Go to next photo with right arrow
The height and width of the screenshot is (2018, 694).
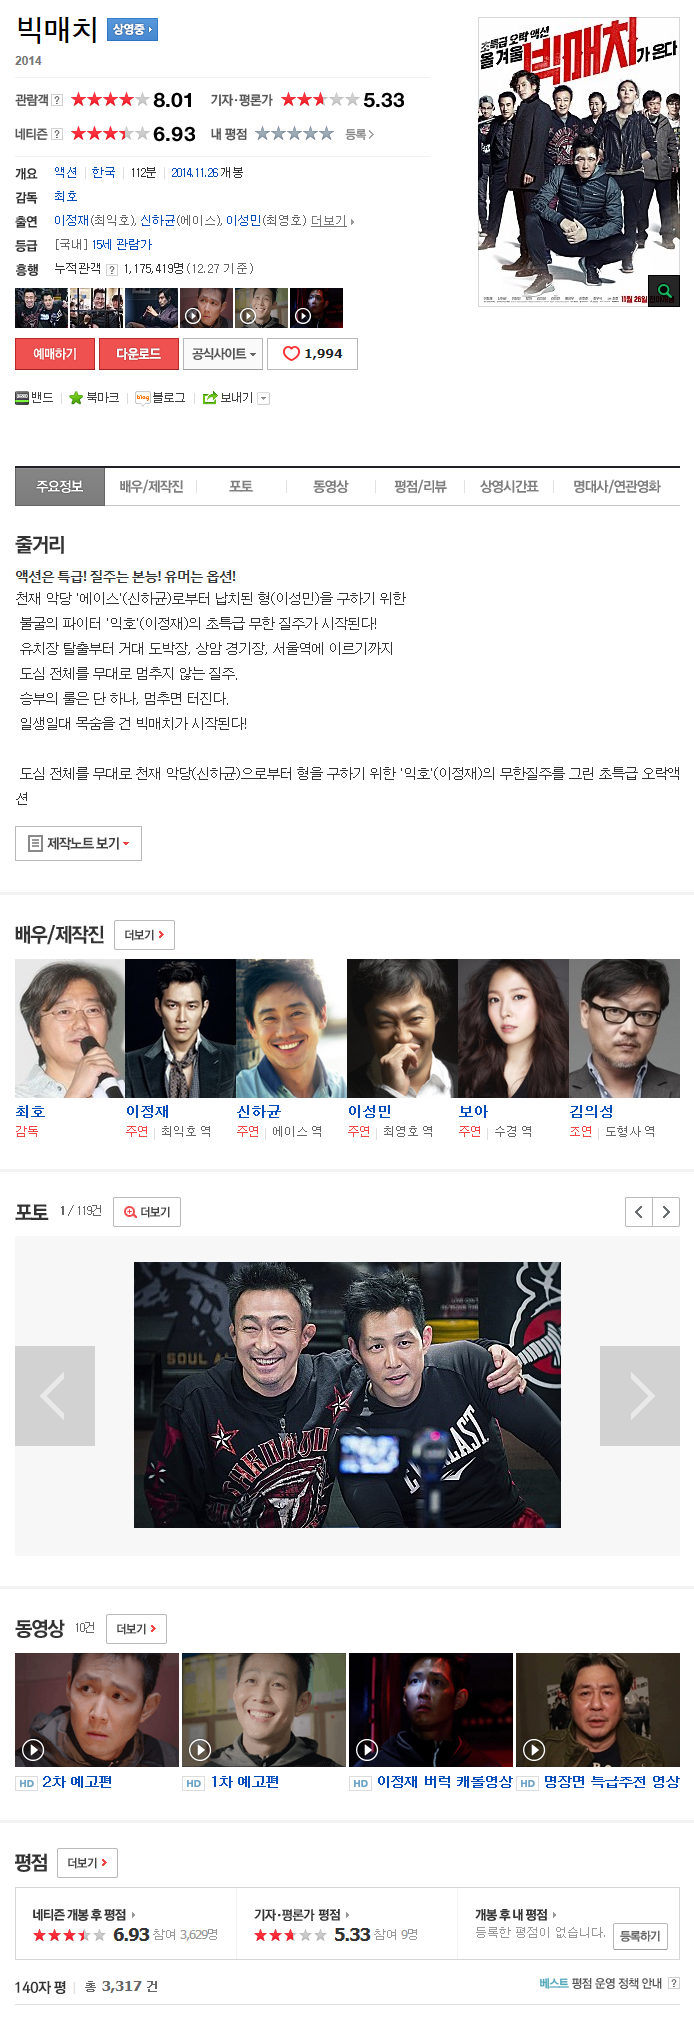click(640, 1396)
